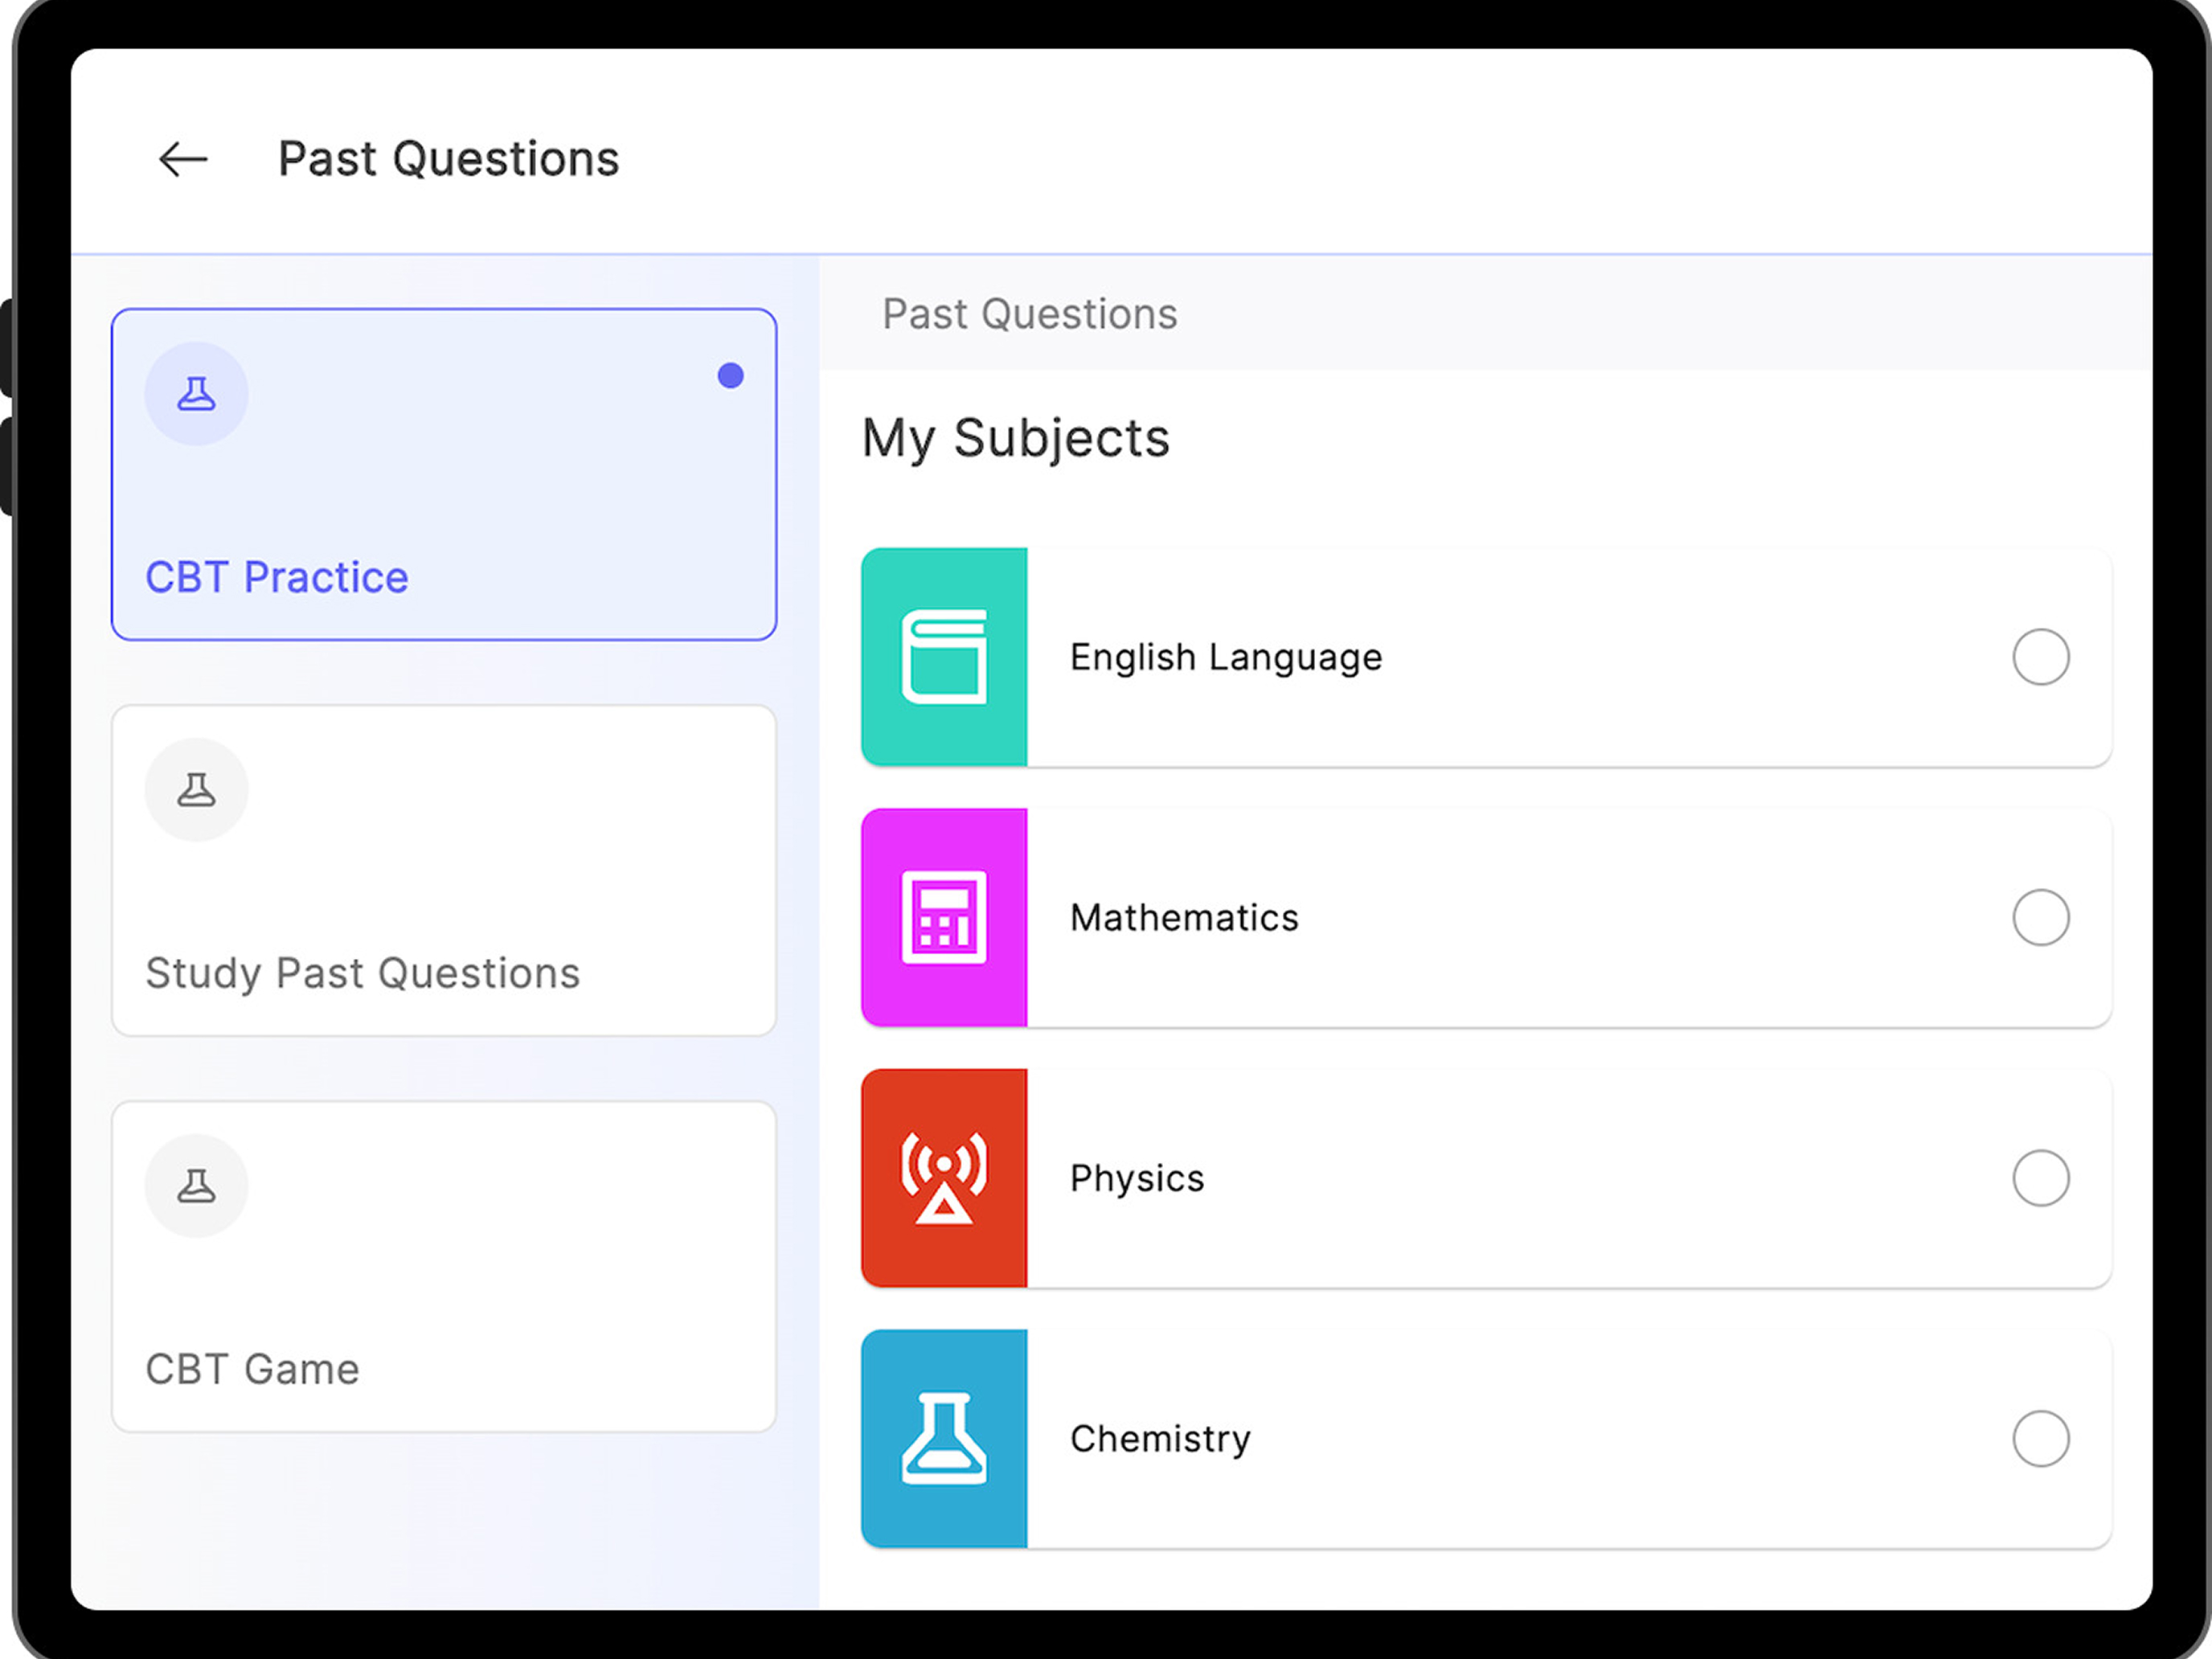Open the Physics broadcast tower icon
Screen dimensions: 2212x1659
(x=944, y=1178)
